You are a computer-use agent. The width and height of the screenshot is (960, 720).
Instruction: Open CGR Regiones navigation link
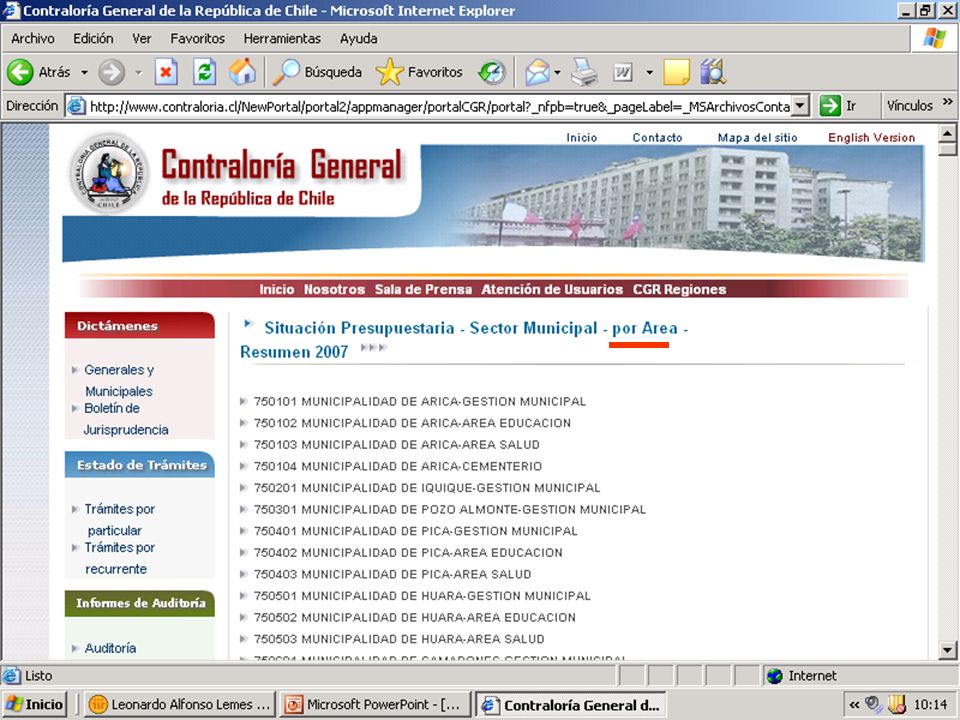click(x=680, y=290)
